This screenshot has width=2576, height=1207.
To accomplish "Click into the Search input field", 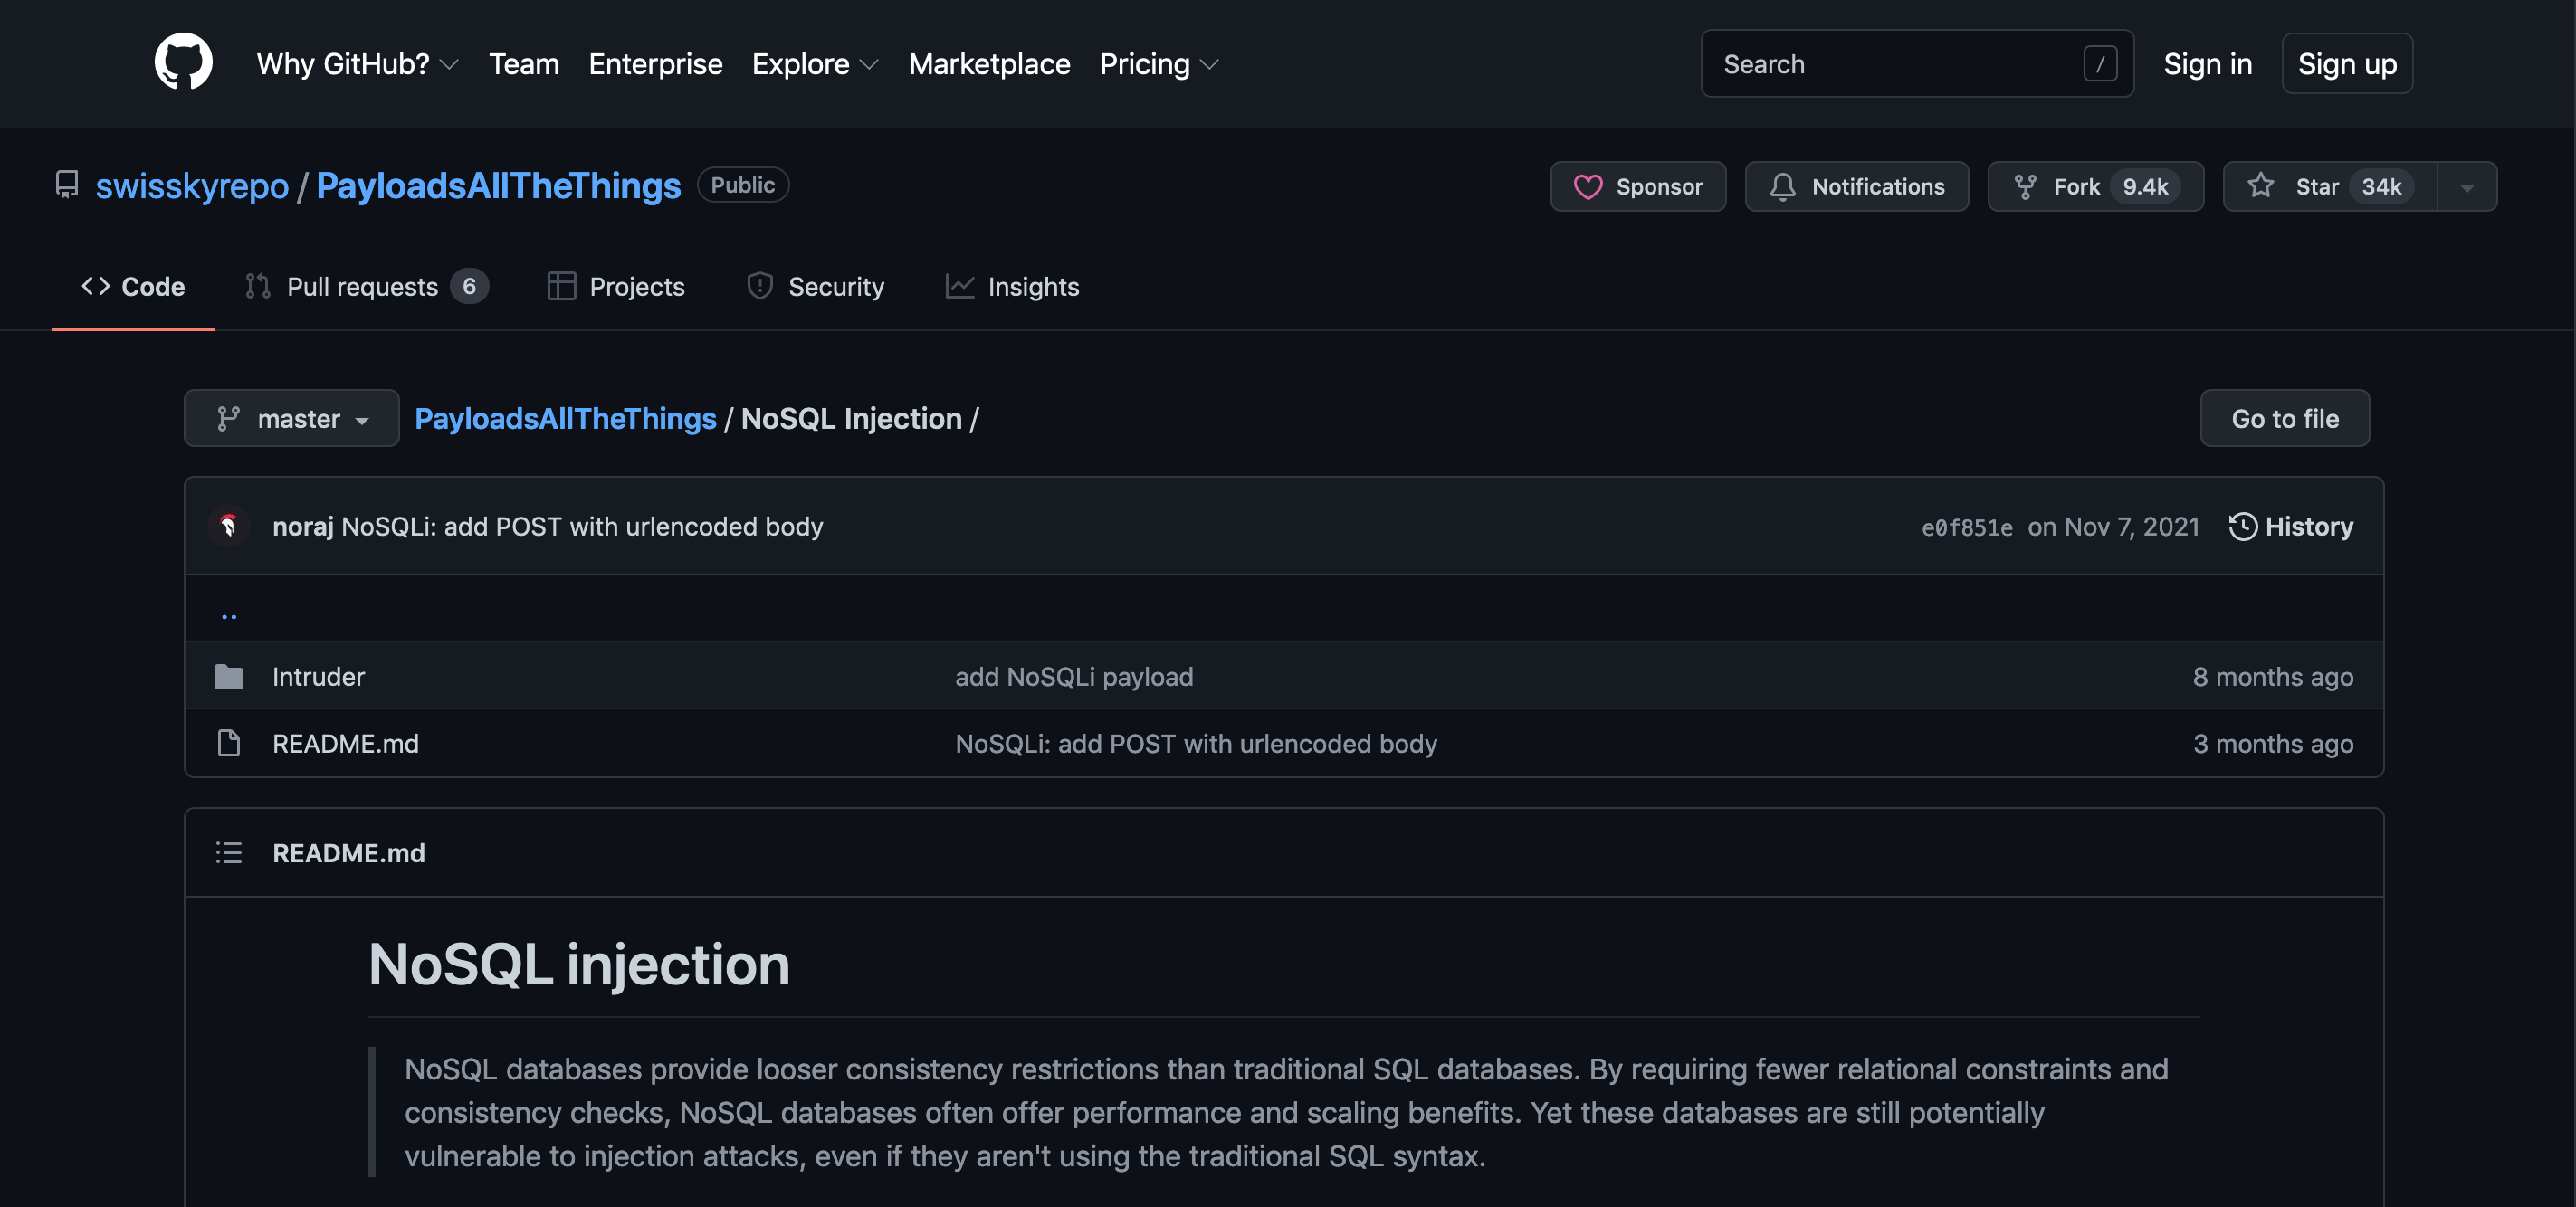I will (1917, 64).
